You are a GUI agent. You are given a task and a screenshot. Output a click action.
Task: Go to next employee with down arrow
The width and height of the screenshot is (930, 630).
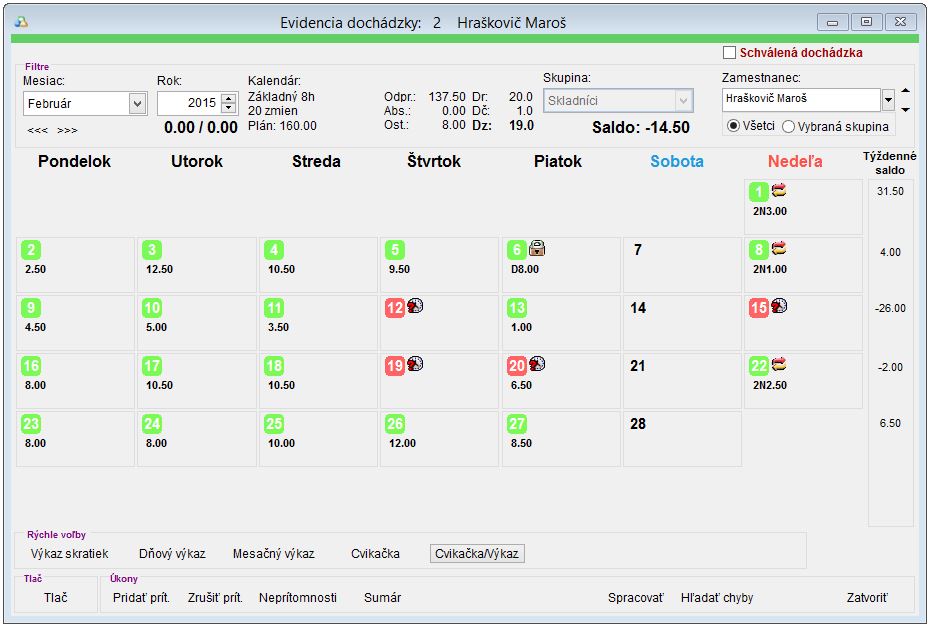coord(905,110)
